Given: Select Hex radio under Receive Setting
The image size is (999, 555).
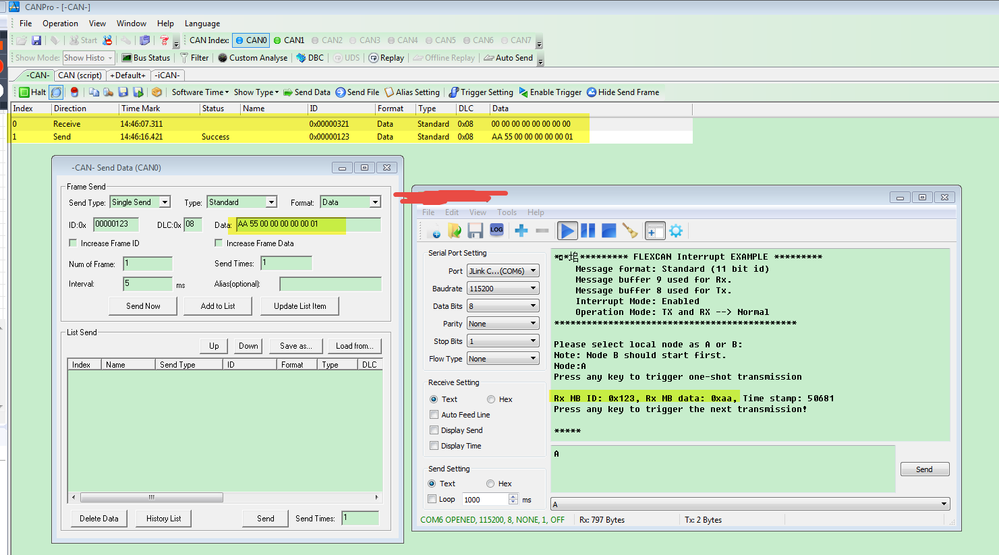Looking at the screenshot, I should (x=490, y=399).
